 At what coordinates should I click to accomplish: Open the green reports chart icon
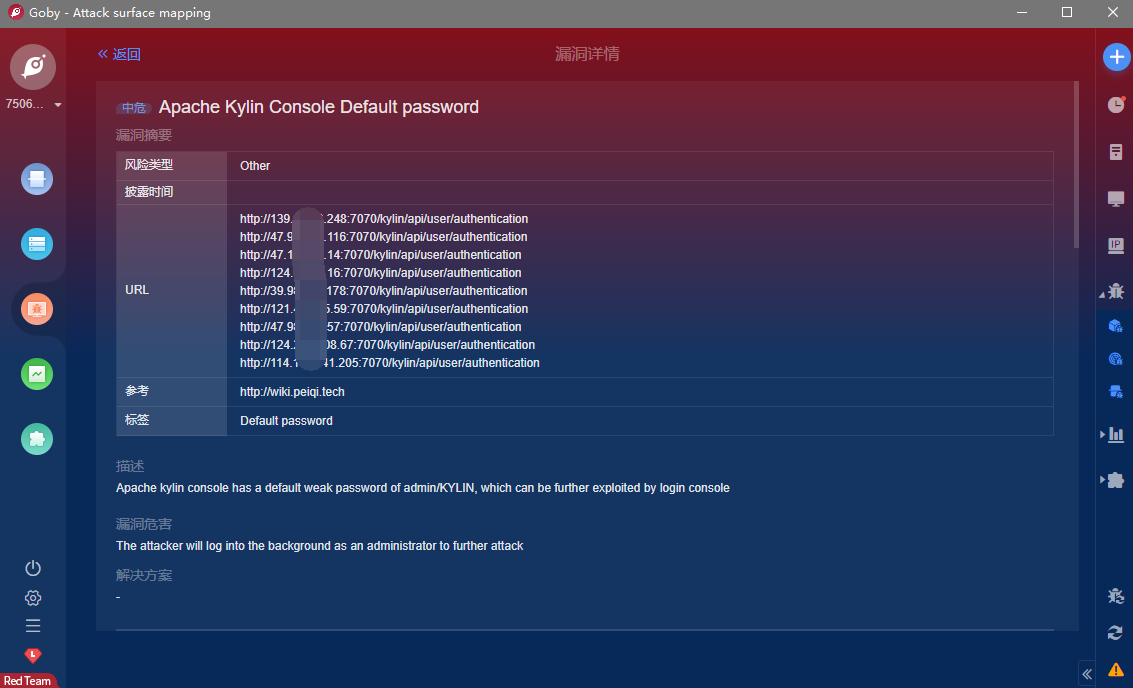37,374
